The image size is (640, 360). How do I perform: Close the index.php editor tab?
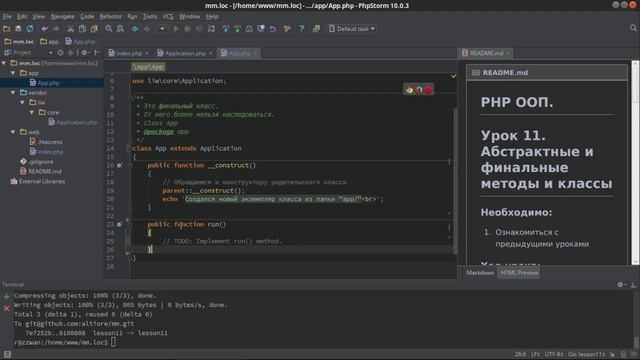pos(147,53)
